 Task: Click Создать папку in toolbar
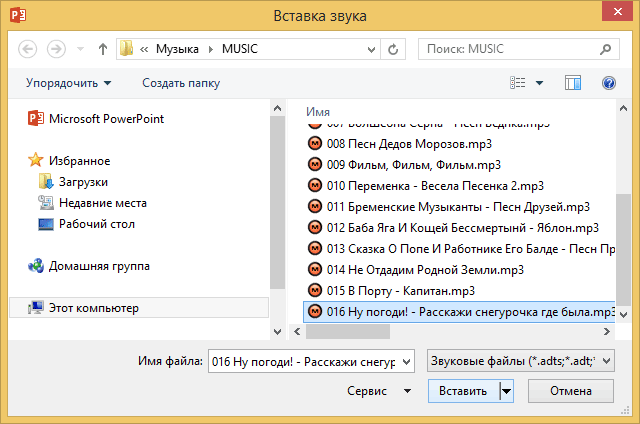pos(181,83)
